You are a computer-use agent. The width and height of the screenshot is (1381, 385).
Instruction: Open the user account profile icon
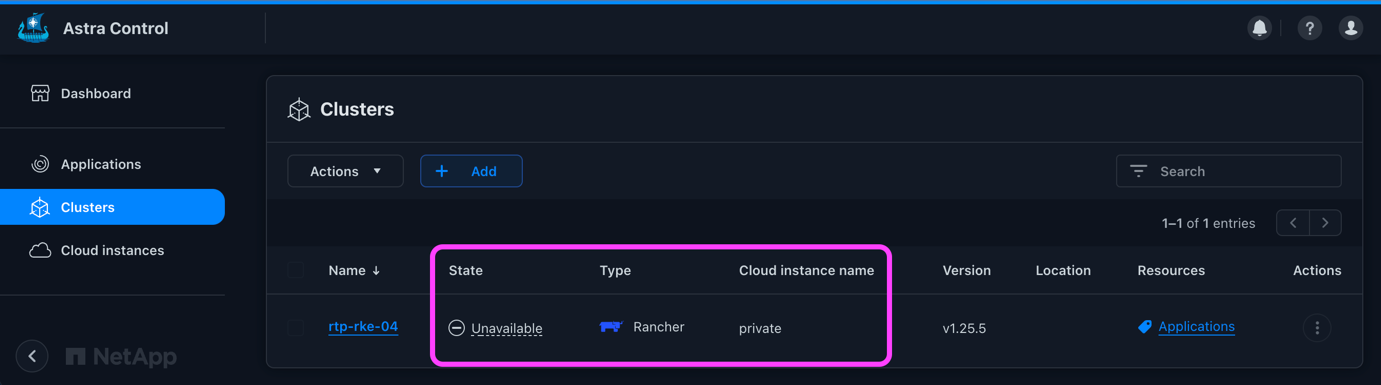(1351, 28)
